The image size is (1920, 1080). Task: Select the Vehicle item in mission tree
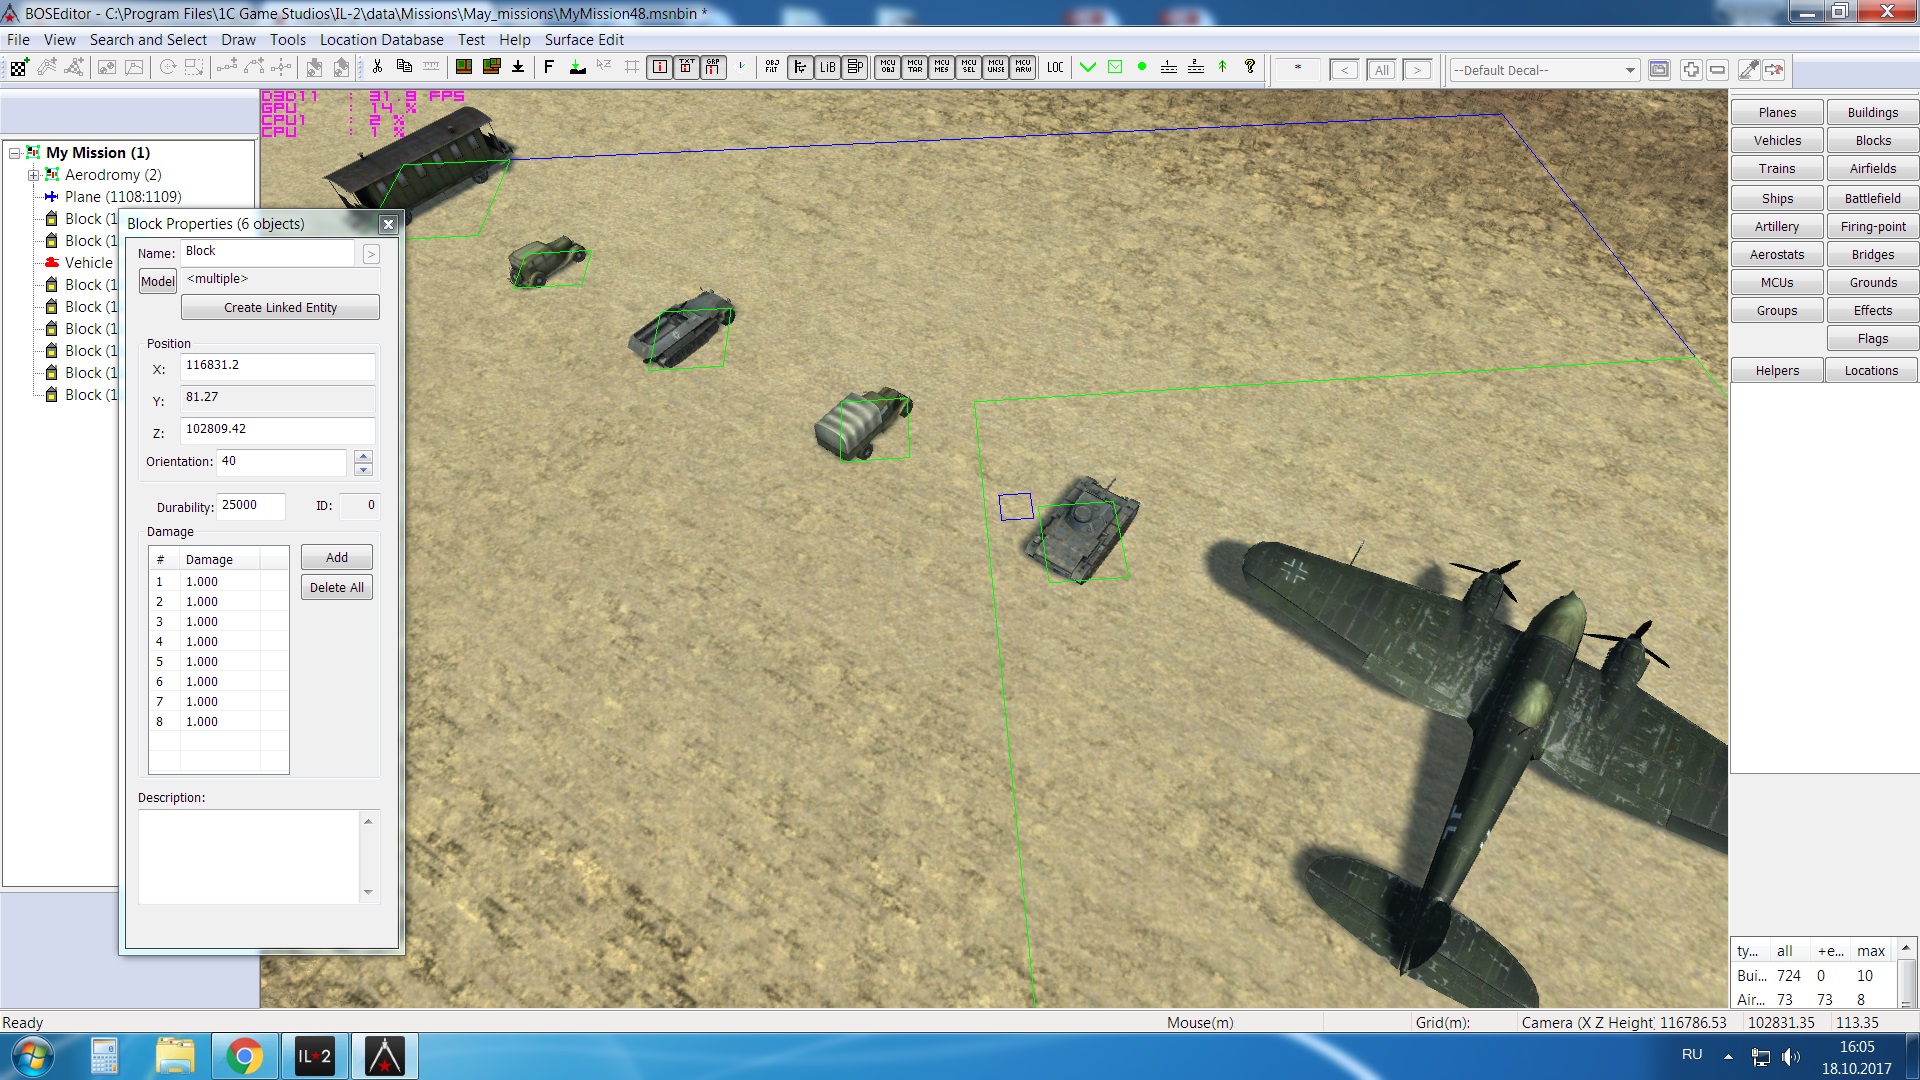pos(88,263)
